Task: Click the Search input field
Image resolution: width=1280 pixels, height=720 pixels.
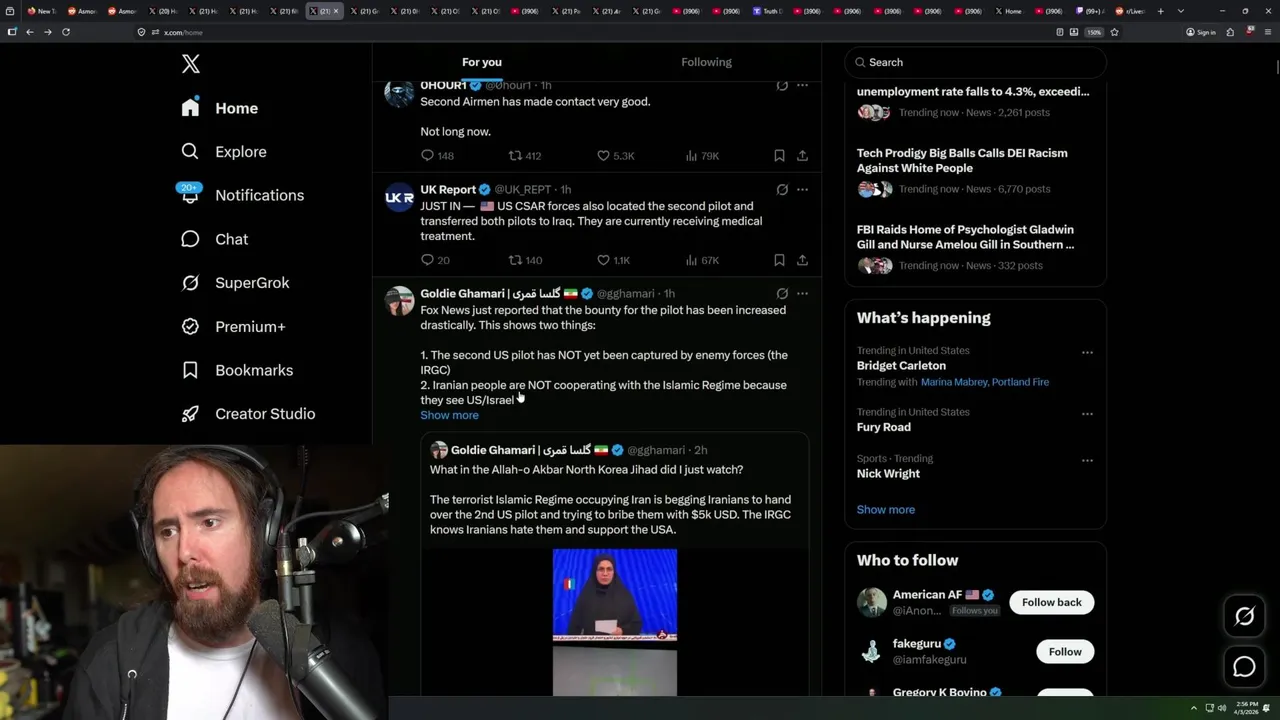Action: click(975, 62)
